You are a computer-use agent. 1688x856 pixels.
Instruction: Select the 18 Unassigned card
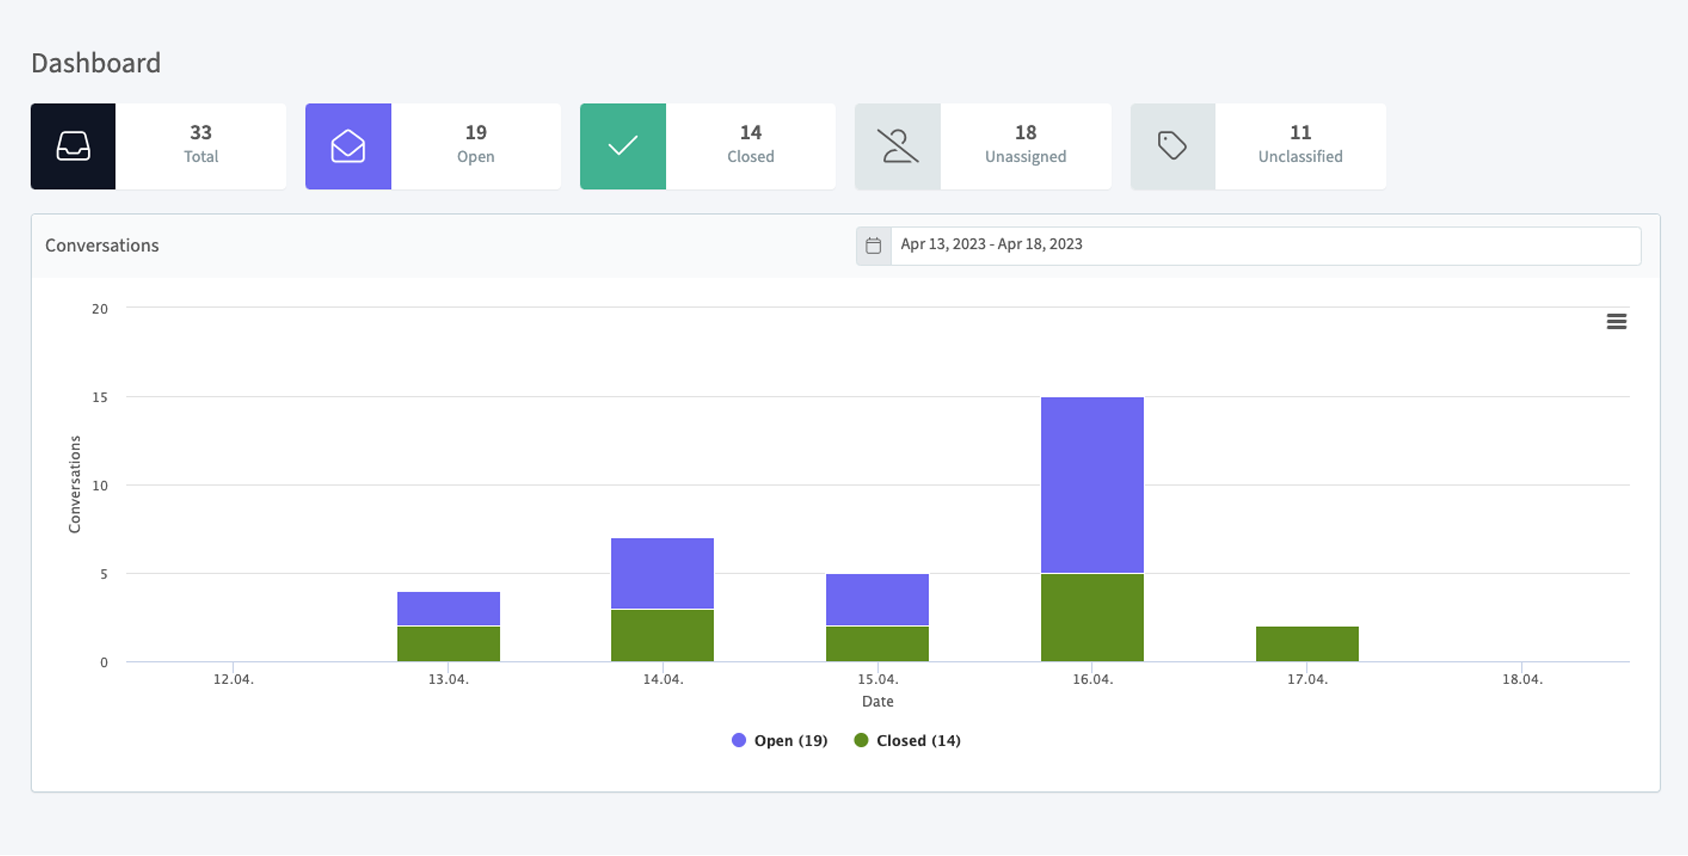(1026, 146)
